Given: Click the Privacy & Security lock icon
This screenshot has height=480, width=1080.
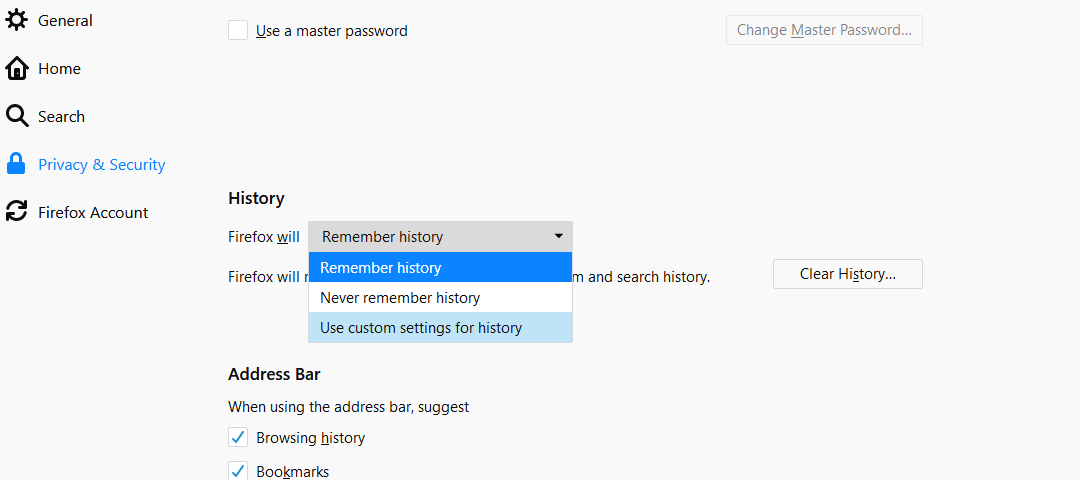Looking at the screenshot, I should tap(17, 164).
